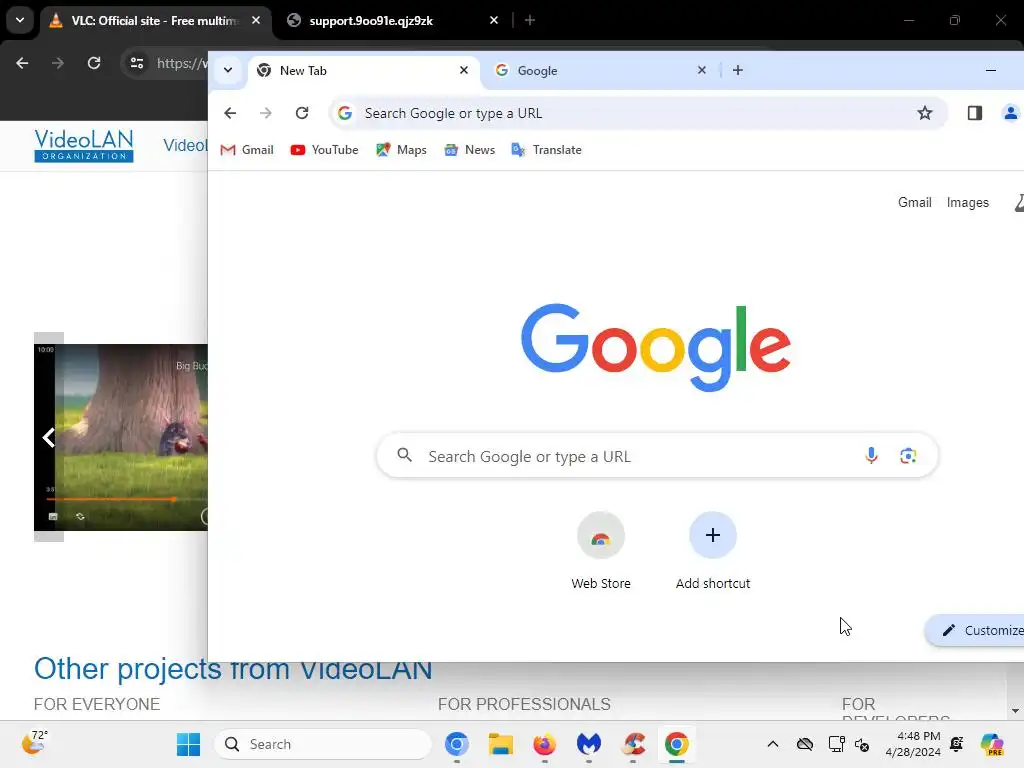Open the Maps bookmark
Viewport: 1024px width, 768px height.
click(x=401, y=150)
